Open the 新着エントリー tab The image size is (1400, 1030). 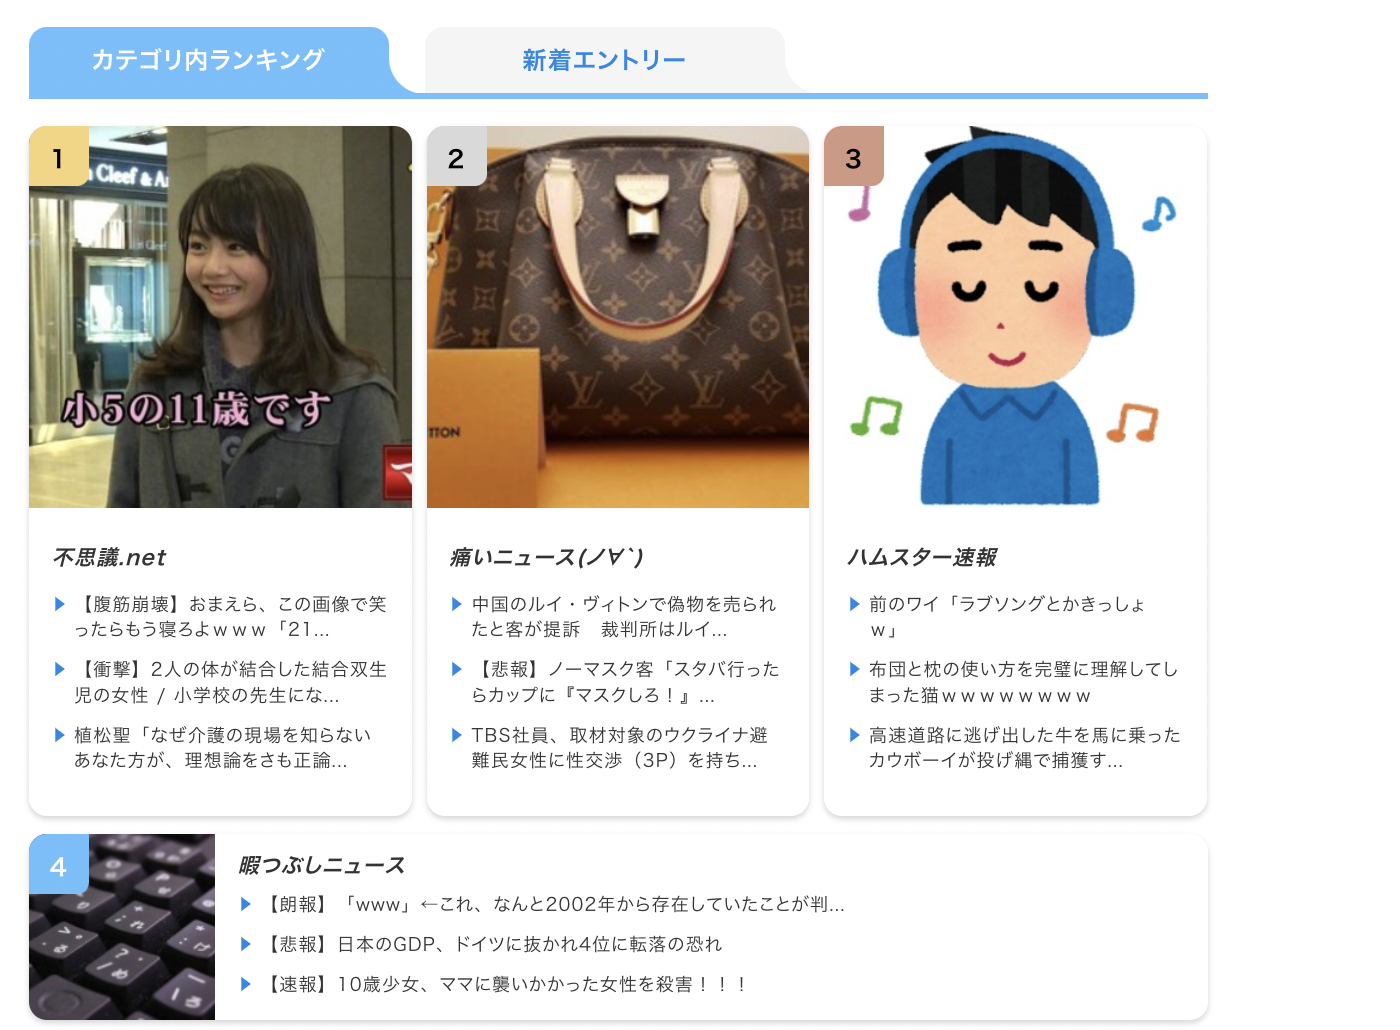(604, 60)
